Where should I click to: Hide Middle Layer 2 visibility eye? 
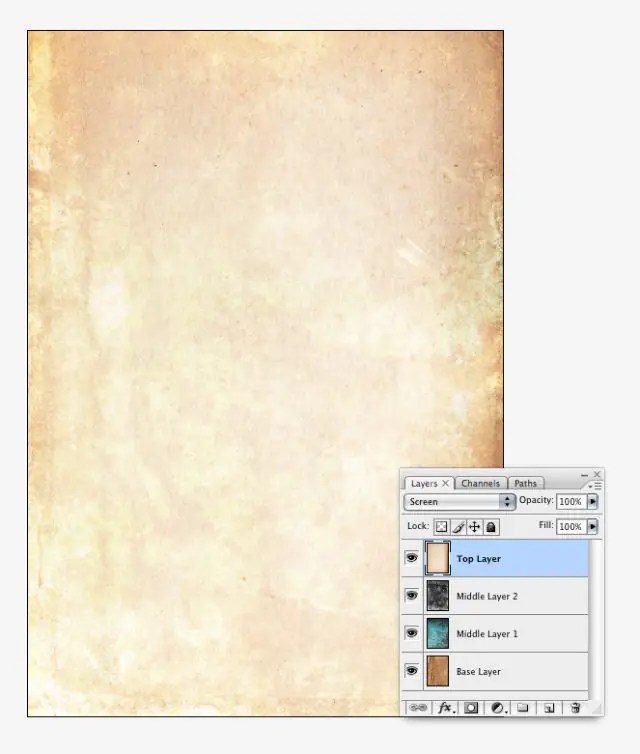coord(412,595)
